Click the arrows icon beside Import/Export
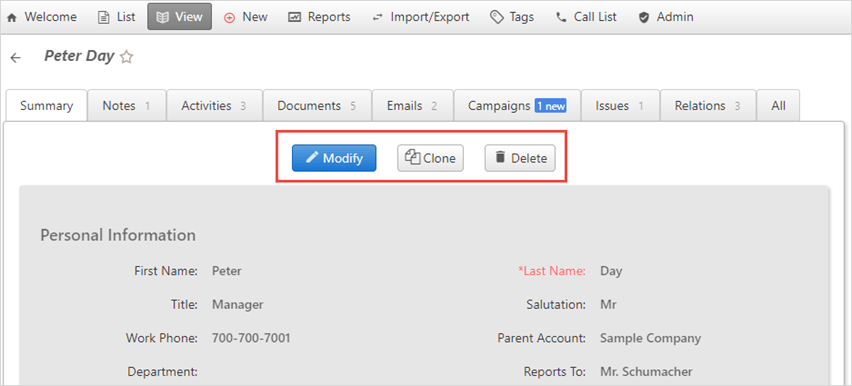The width and height of the screenshot is (852, 386). (377, 17)
